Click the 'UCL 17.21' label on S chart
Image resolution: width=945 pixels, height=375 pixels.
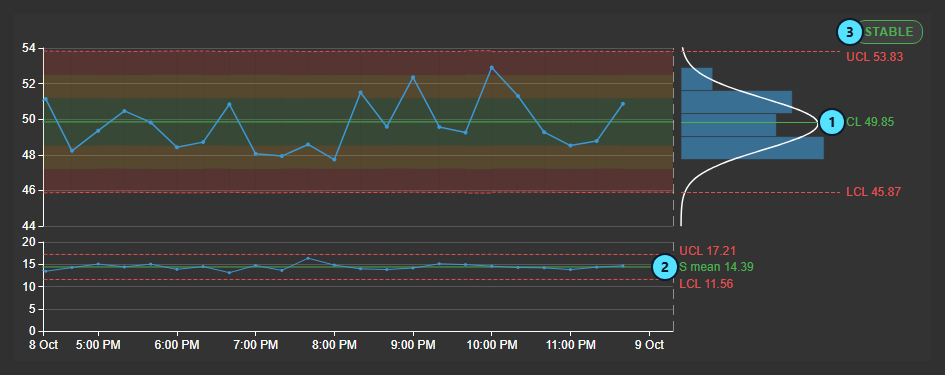(x=708, y=250)
